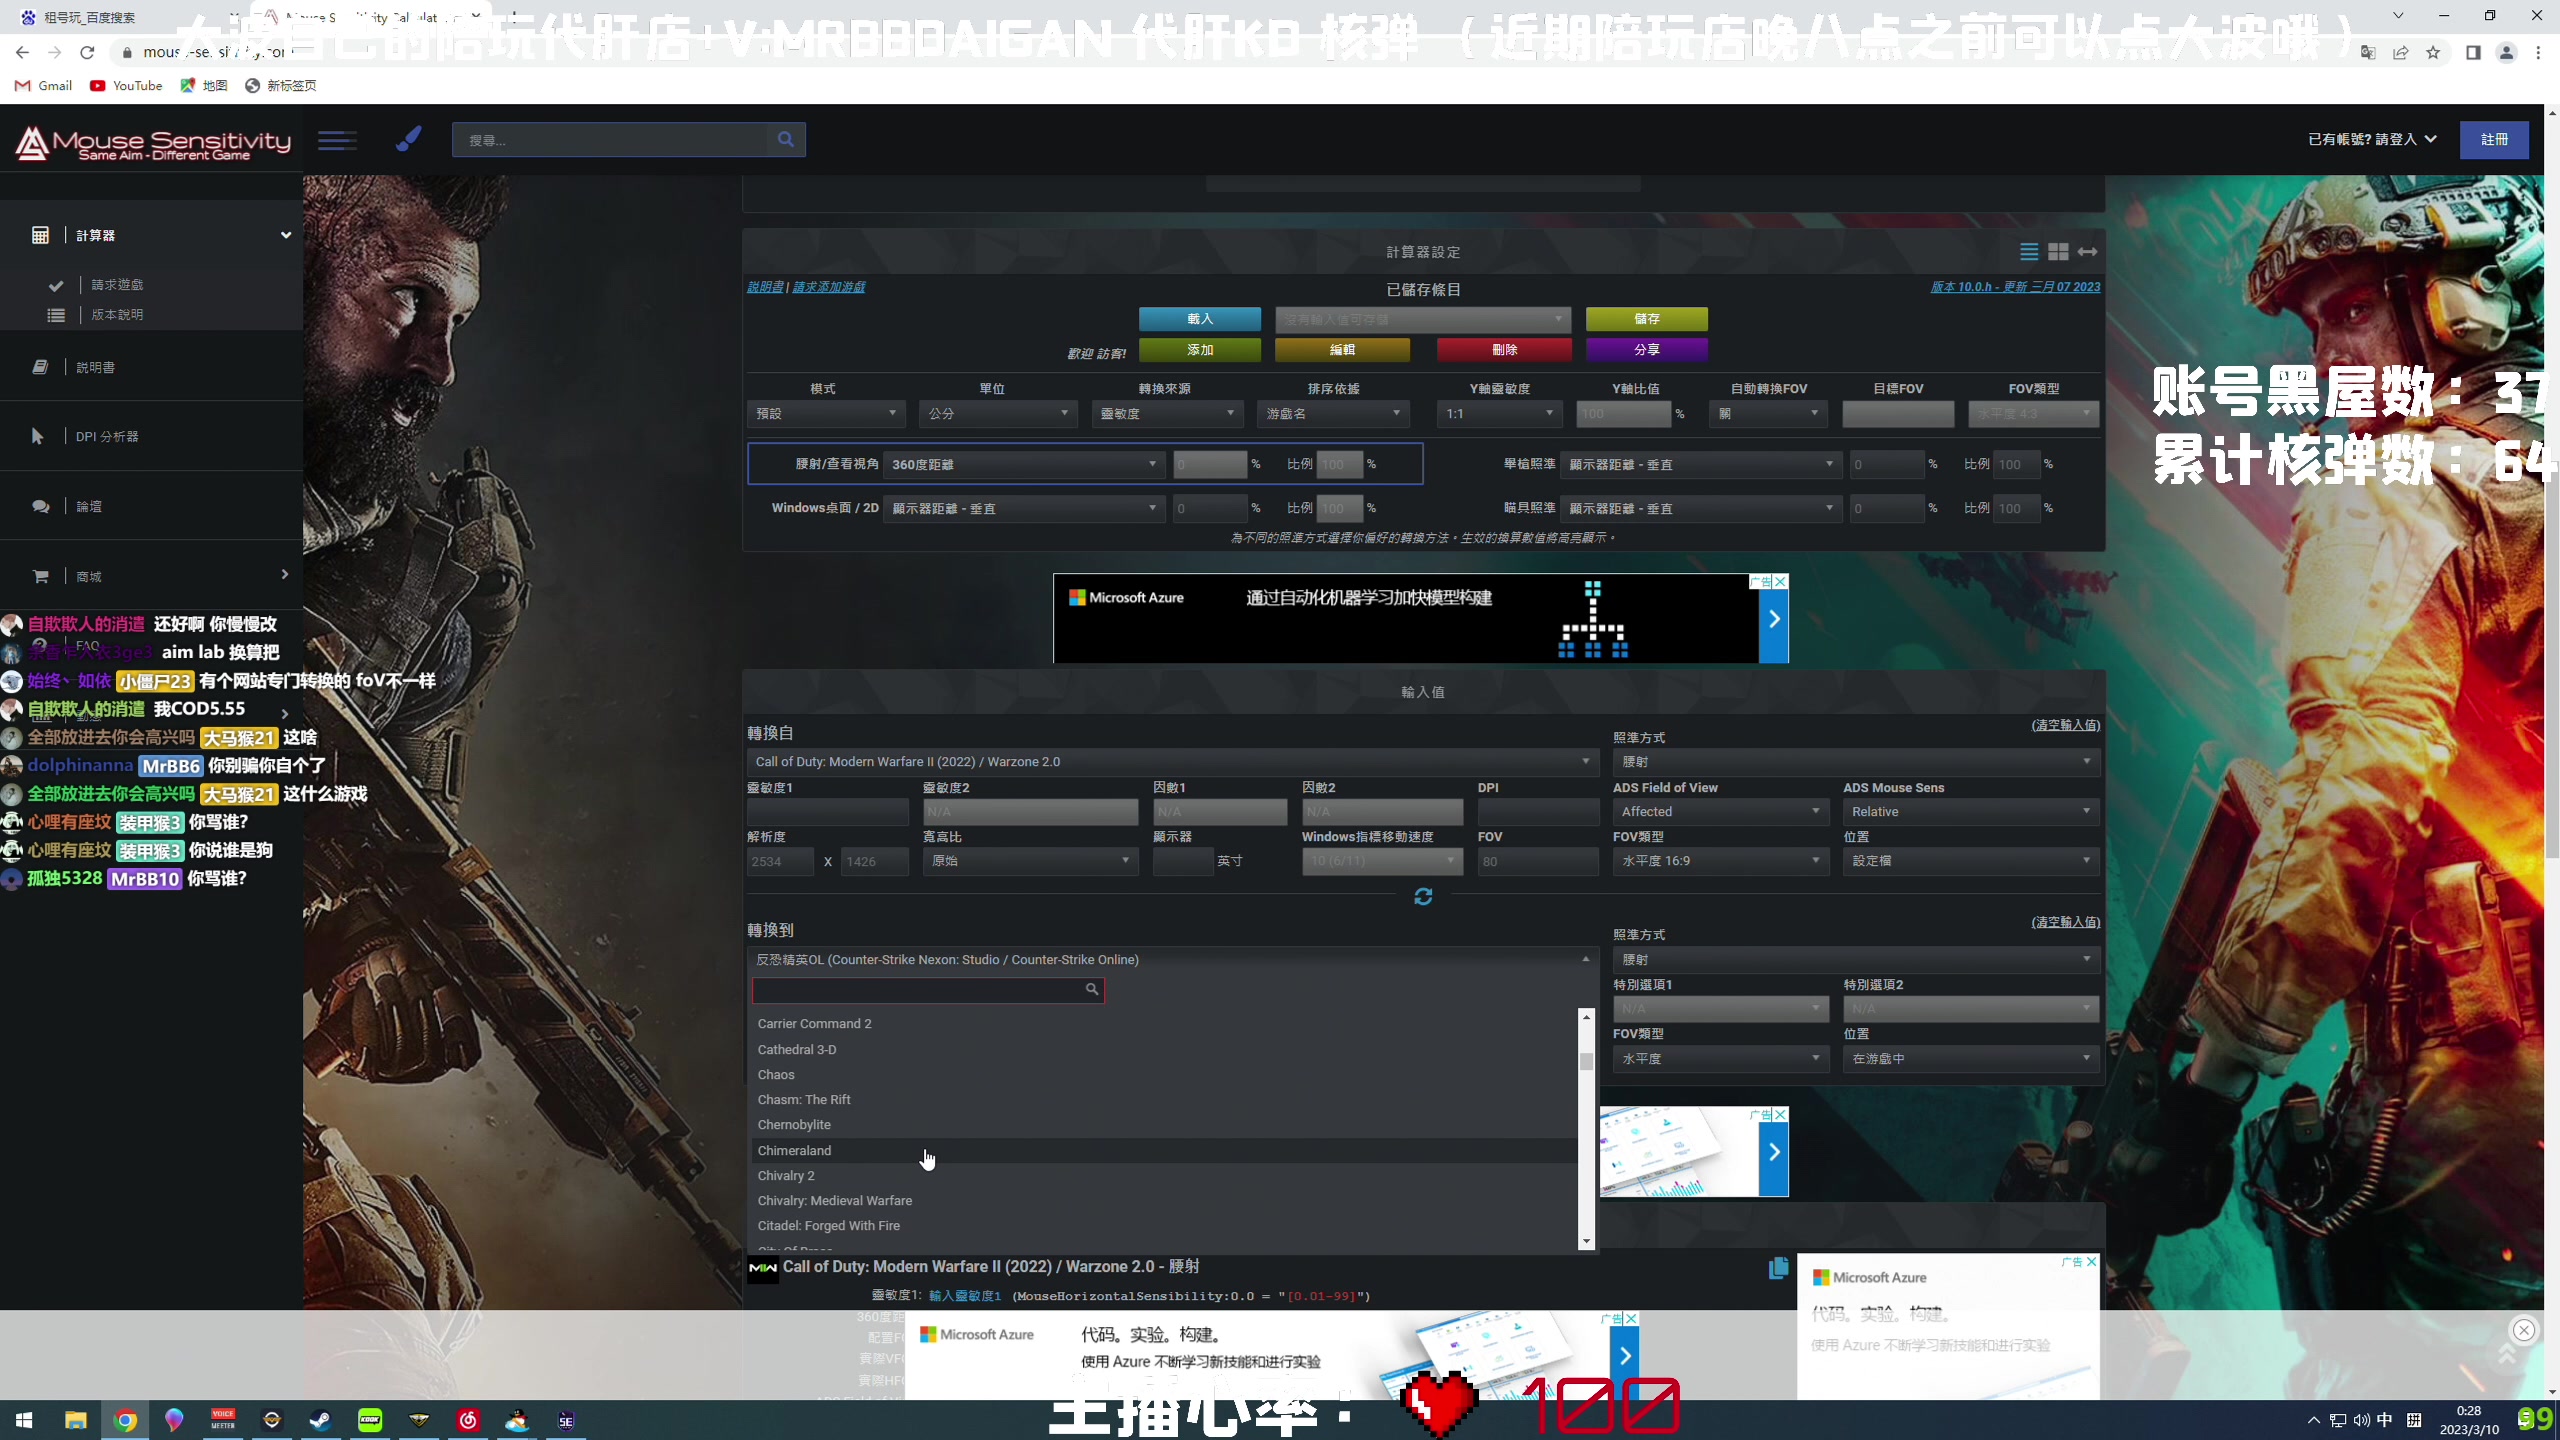Open the hamburger menu icon
Viewport: 2560px width, 1440px height.
[x=337, y=140]
